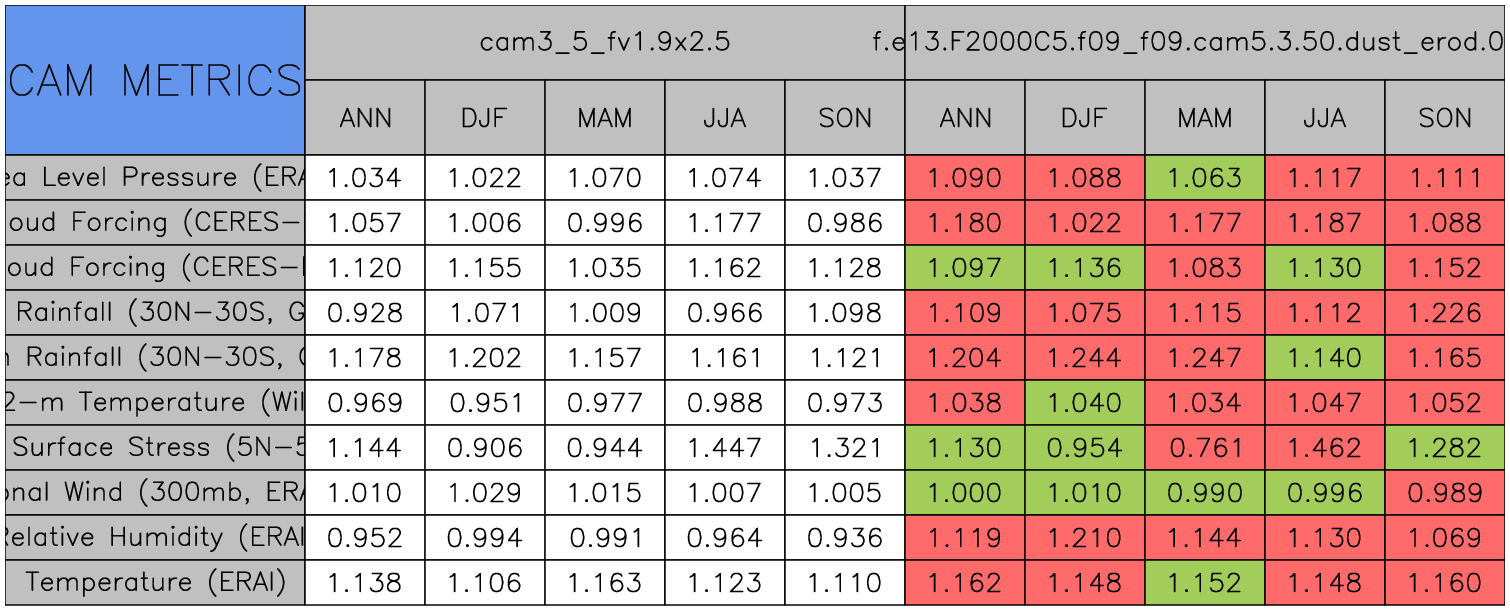Click the Zonal Wind (300mb) row label

click(x=155, y=492)
